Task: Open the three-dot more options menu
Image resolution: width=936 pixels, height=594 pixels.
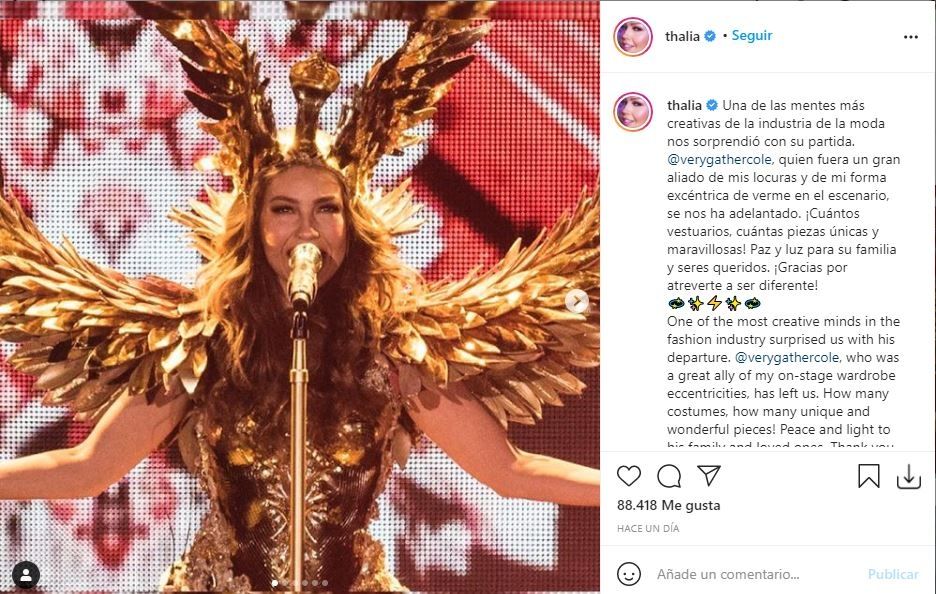Action: tap(910, 37)
